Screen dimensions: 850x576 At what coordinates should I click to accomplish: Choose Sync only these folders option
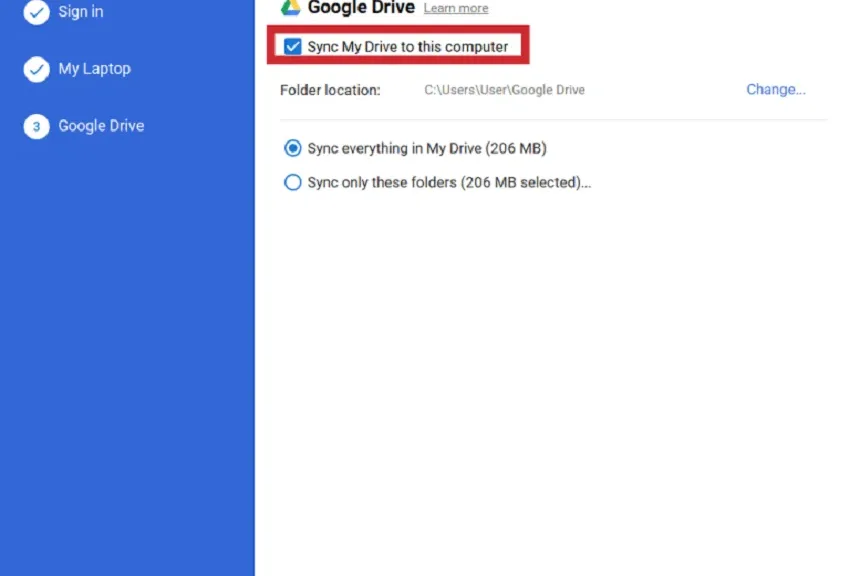pos(293,182)
